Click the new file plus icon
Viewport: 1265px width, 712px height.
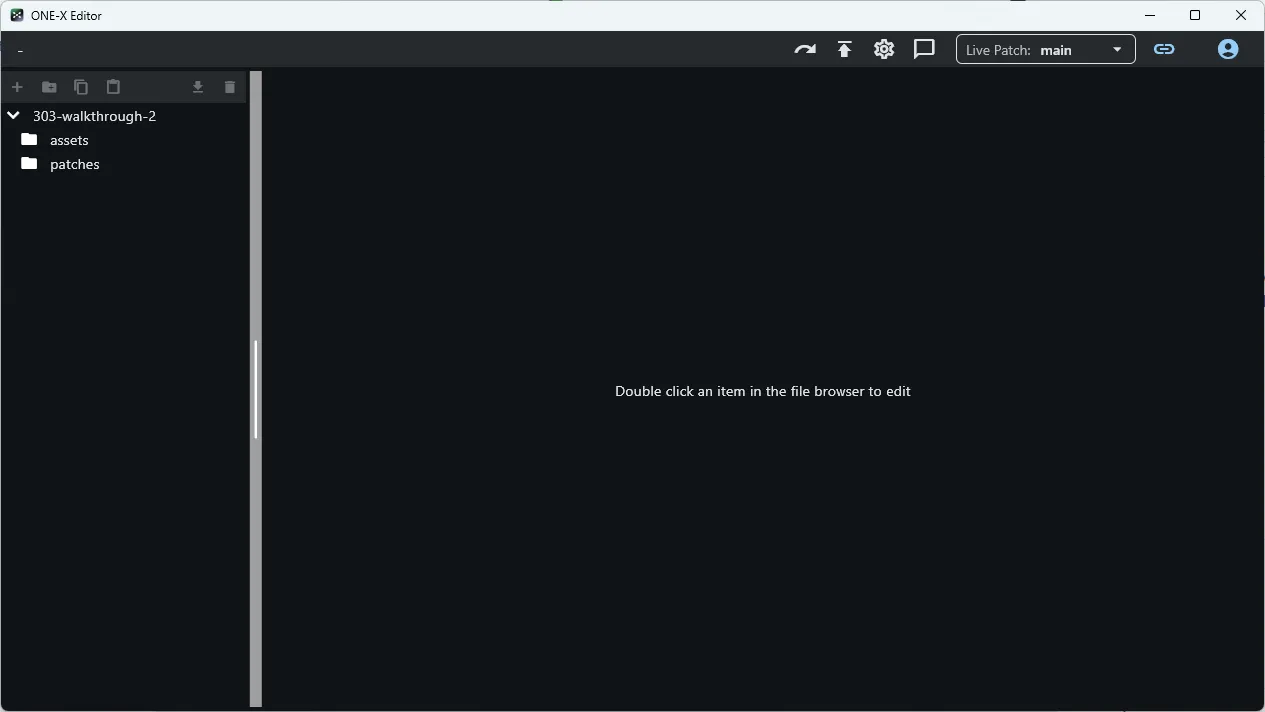[x=17, y=87]
